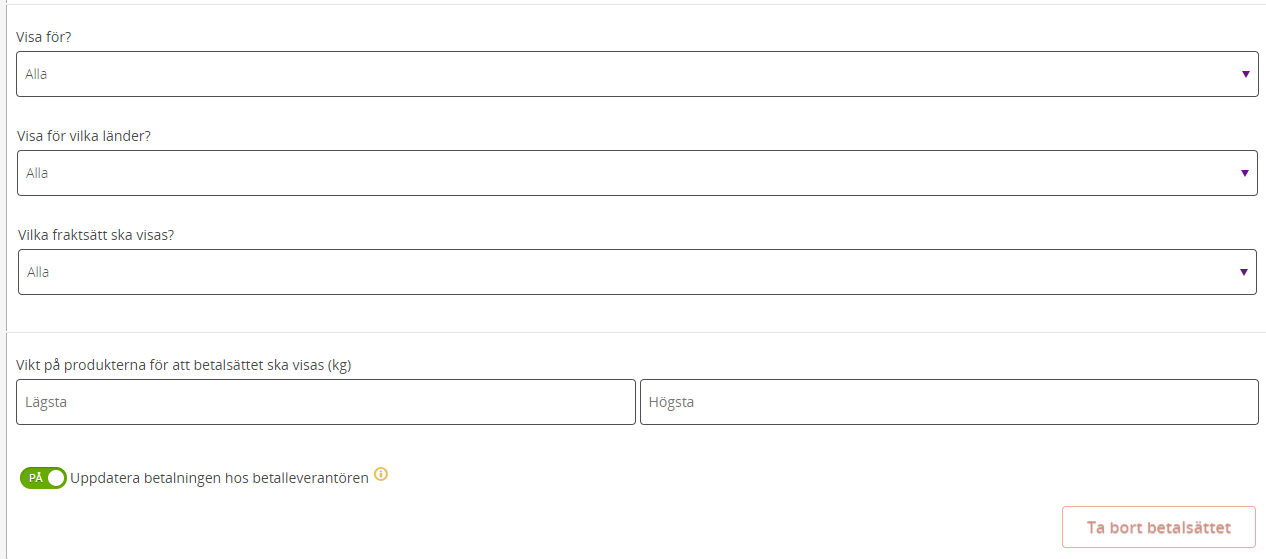Click the white knob on the PÅ switch
Image resolution: width=1266 pixels, height=559 pixels.
56,478
